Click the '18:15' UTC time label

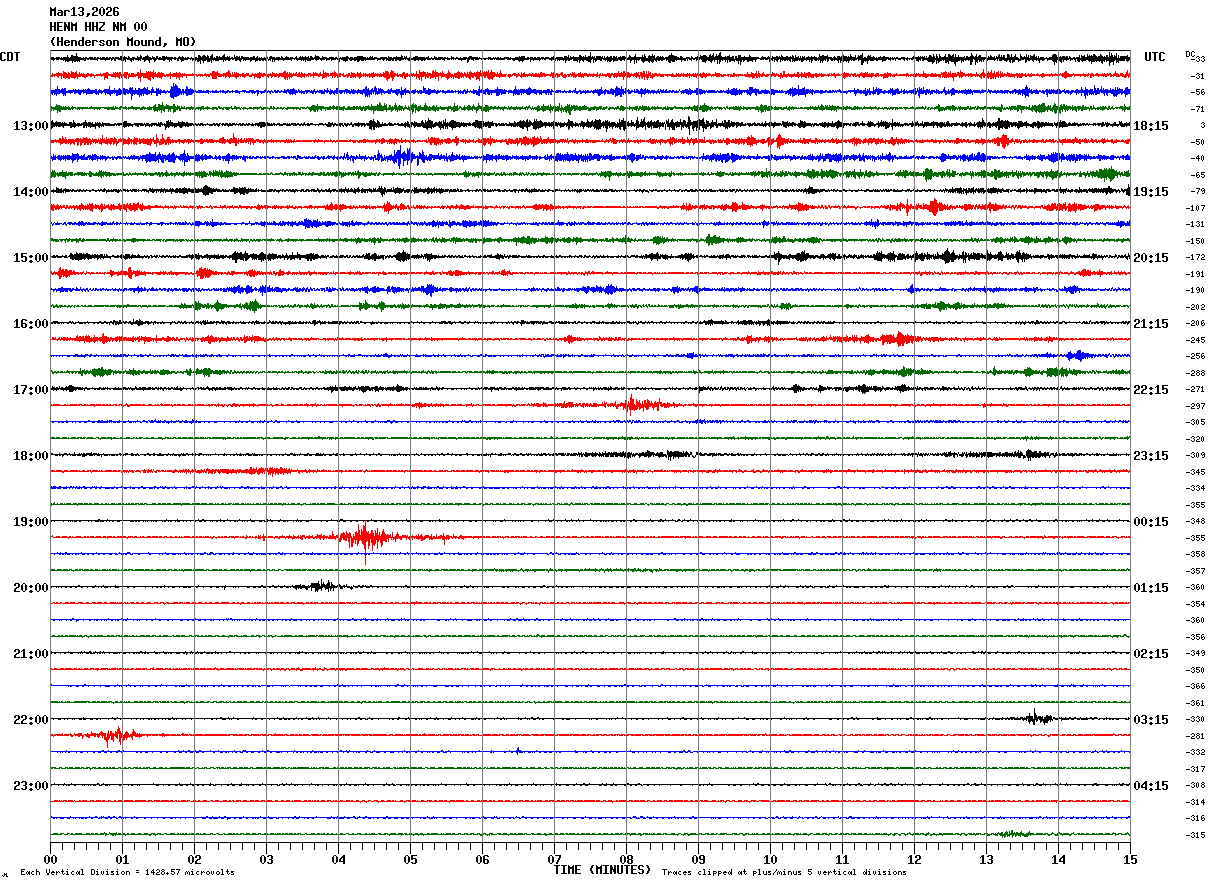1151,126
